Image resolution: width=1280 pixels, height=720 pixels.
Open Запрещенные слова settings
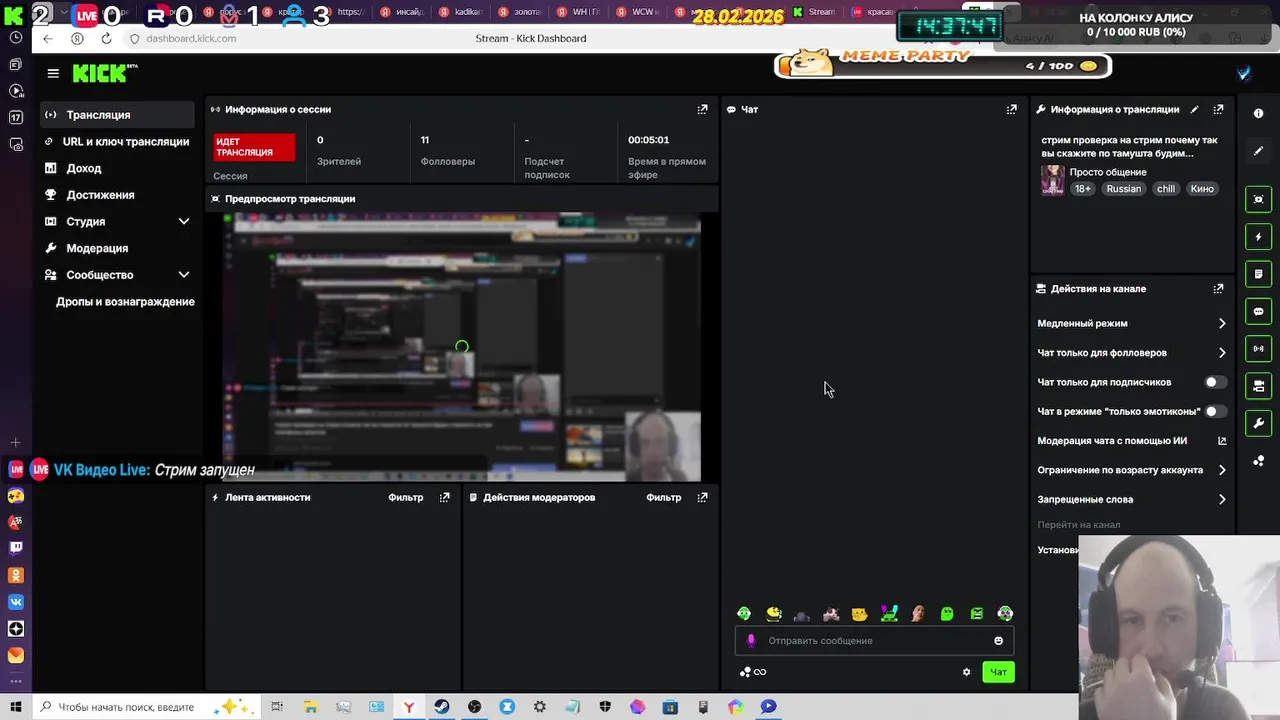pyautogui.click(x=1132, y=499)
